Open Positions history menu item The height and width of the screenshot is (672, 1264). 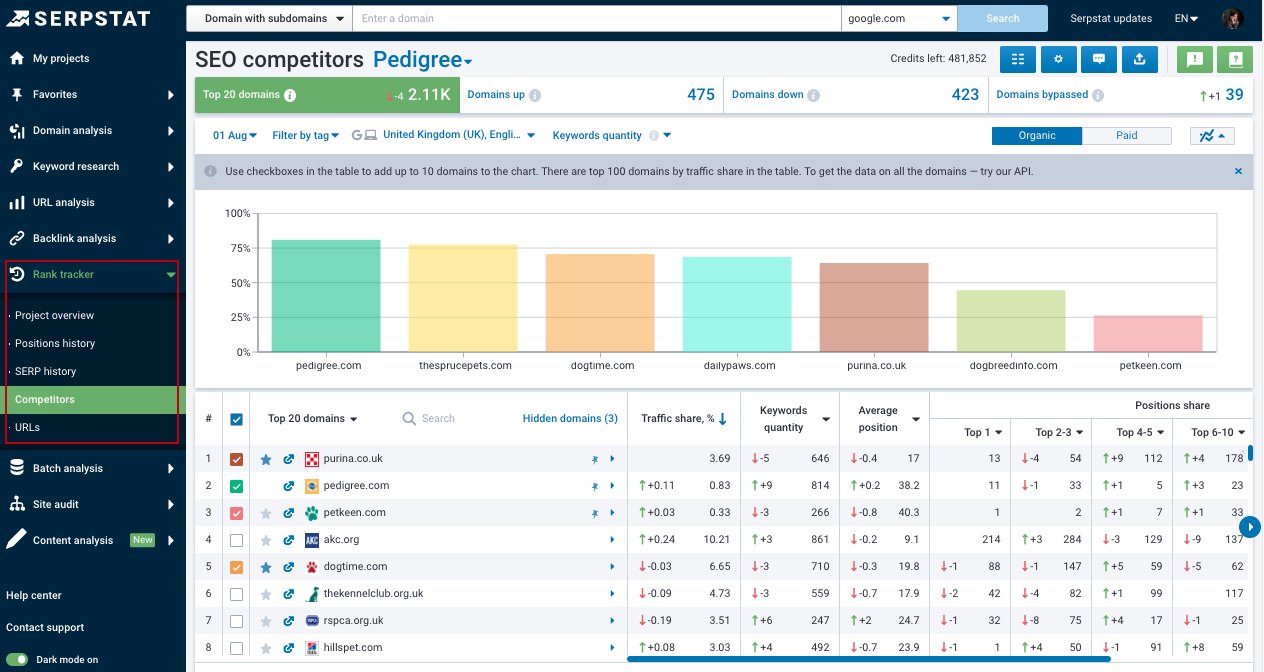tap(55, 343)
